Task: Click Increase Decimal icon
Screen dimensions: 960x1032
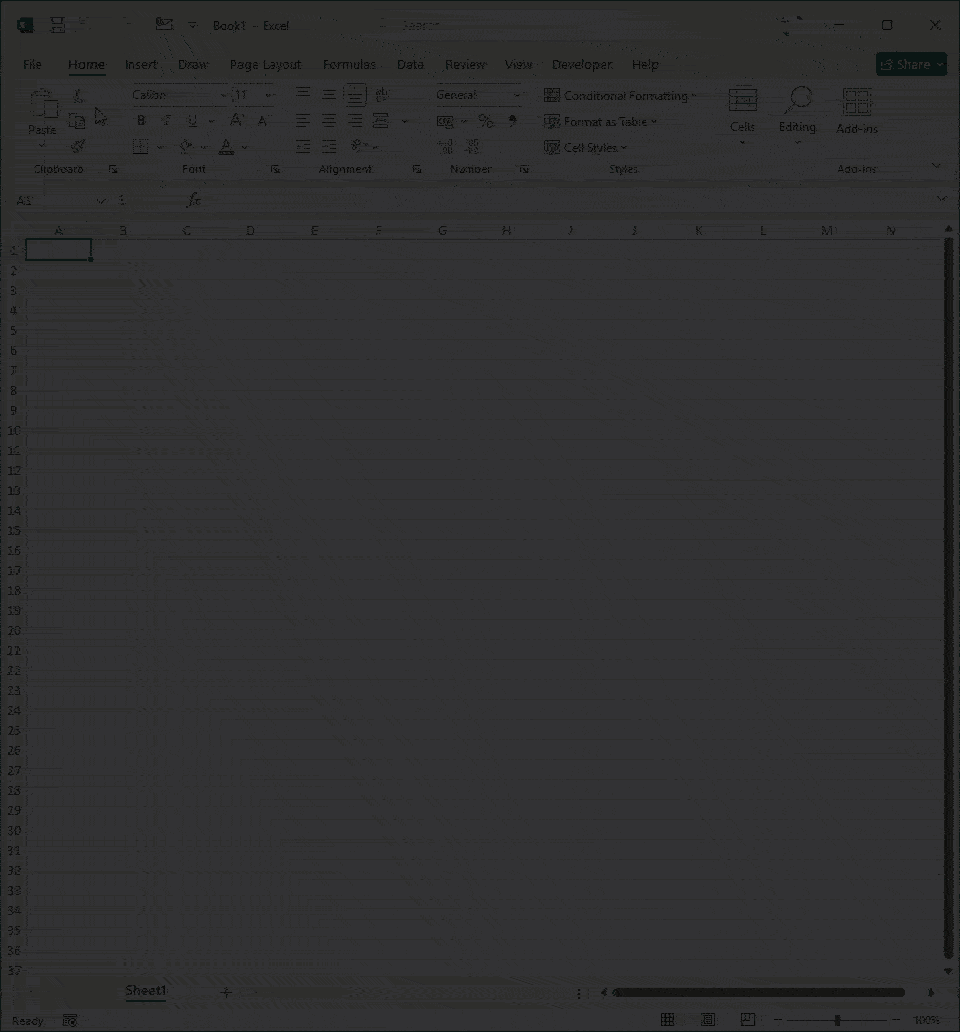Action: (445, 146)
